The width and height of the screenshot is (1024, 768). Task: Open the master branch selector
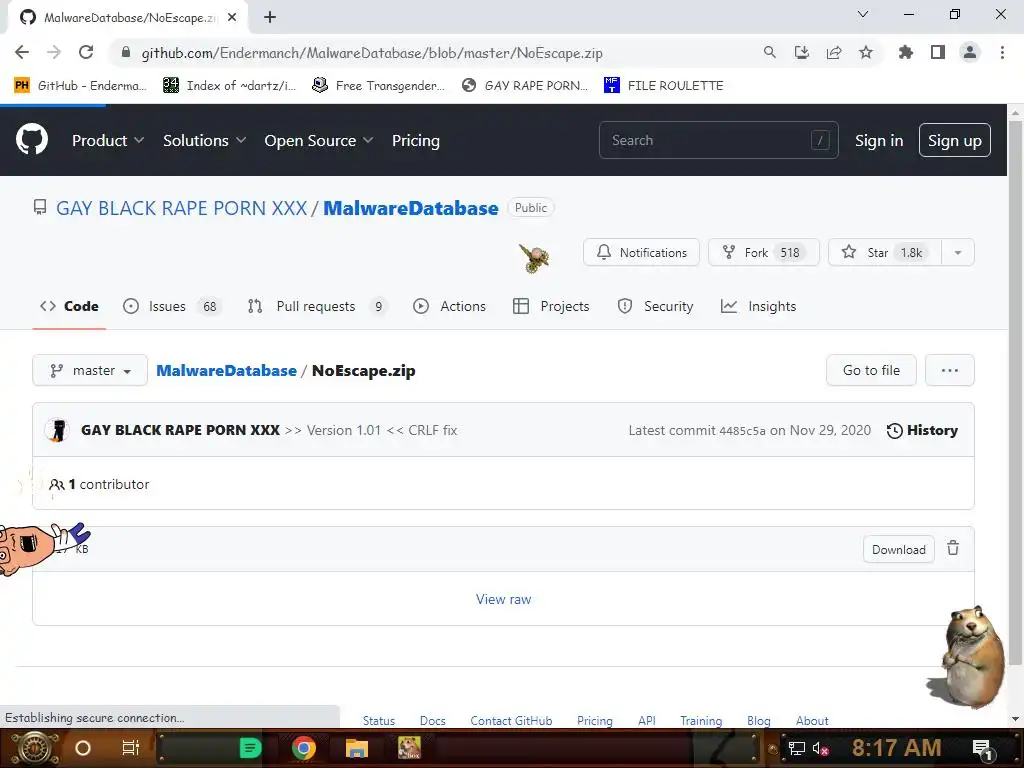(90, 370)
